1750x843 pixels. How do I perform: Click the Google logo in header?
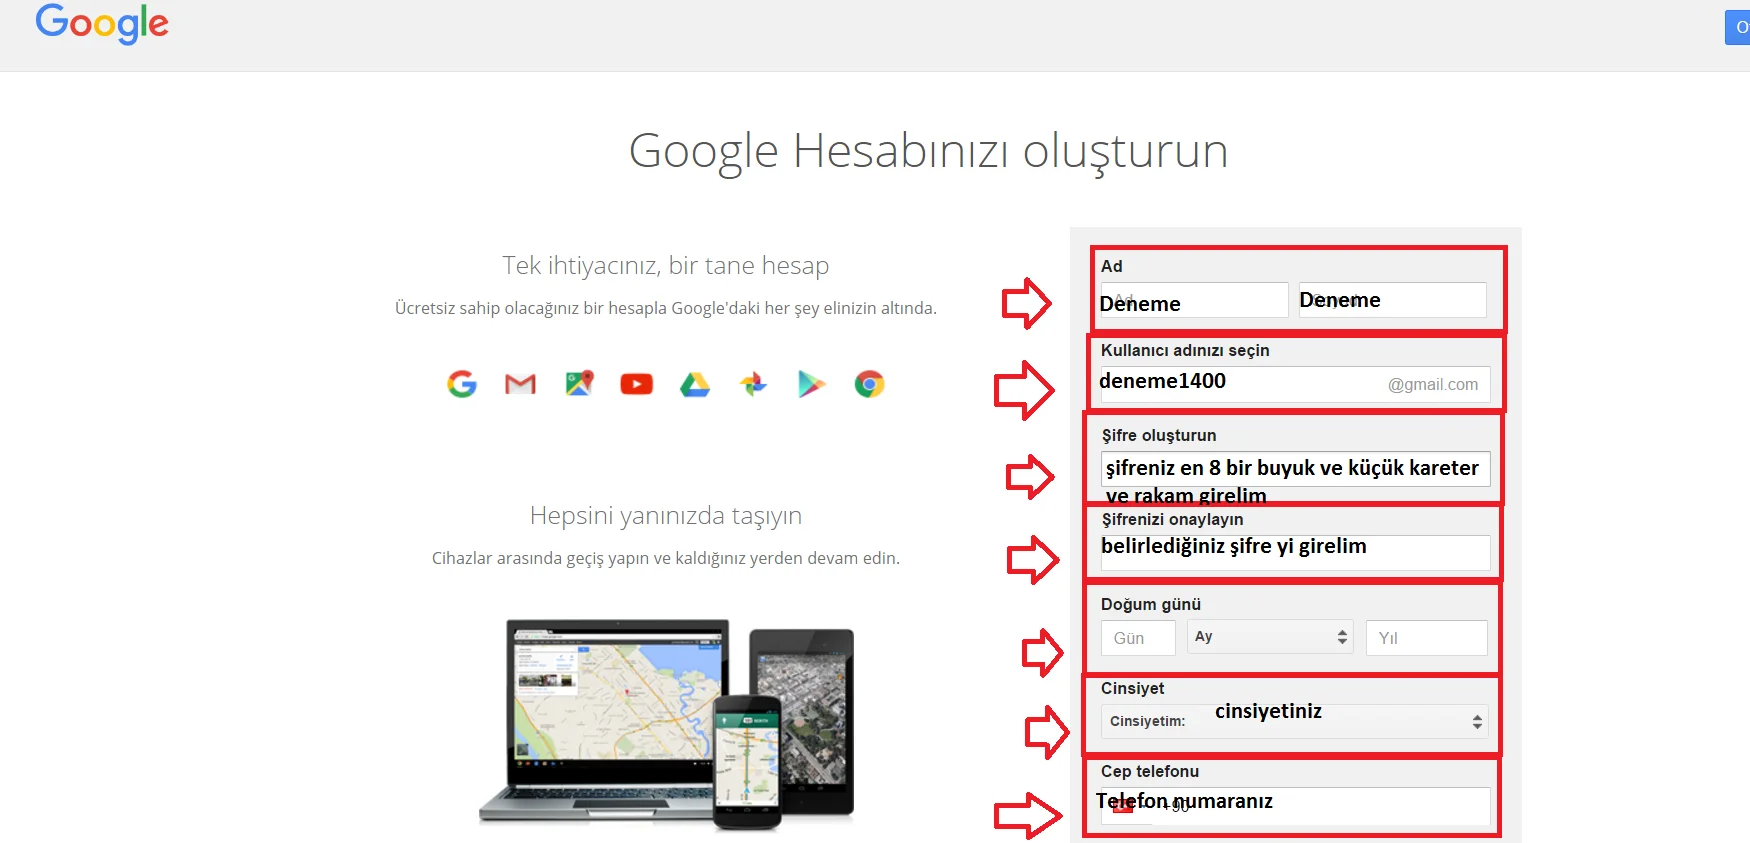pos(102,23)
